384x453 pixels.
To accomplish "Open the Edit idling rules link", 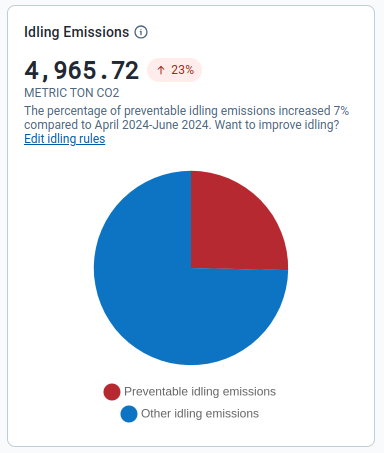I will [x=65, y=139].
